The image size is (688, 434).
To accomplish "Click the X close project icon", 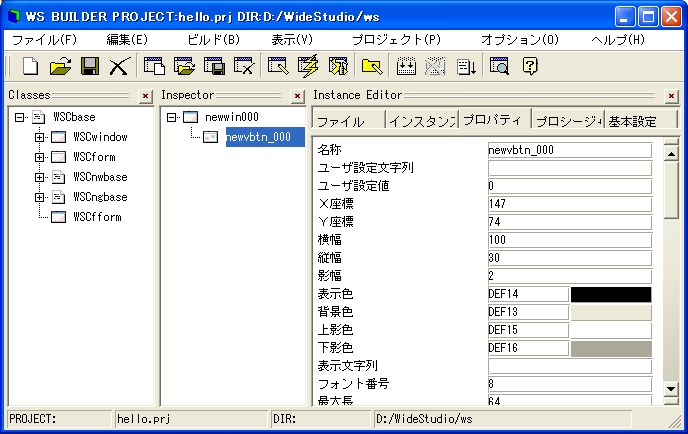I will [119, 67].
